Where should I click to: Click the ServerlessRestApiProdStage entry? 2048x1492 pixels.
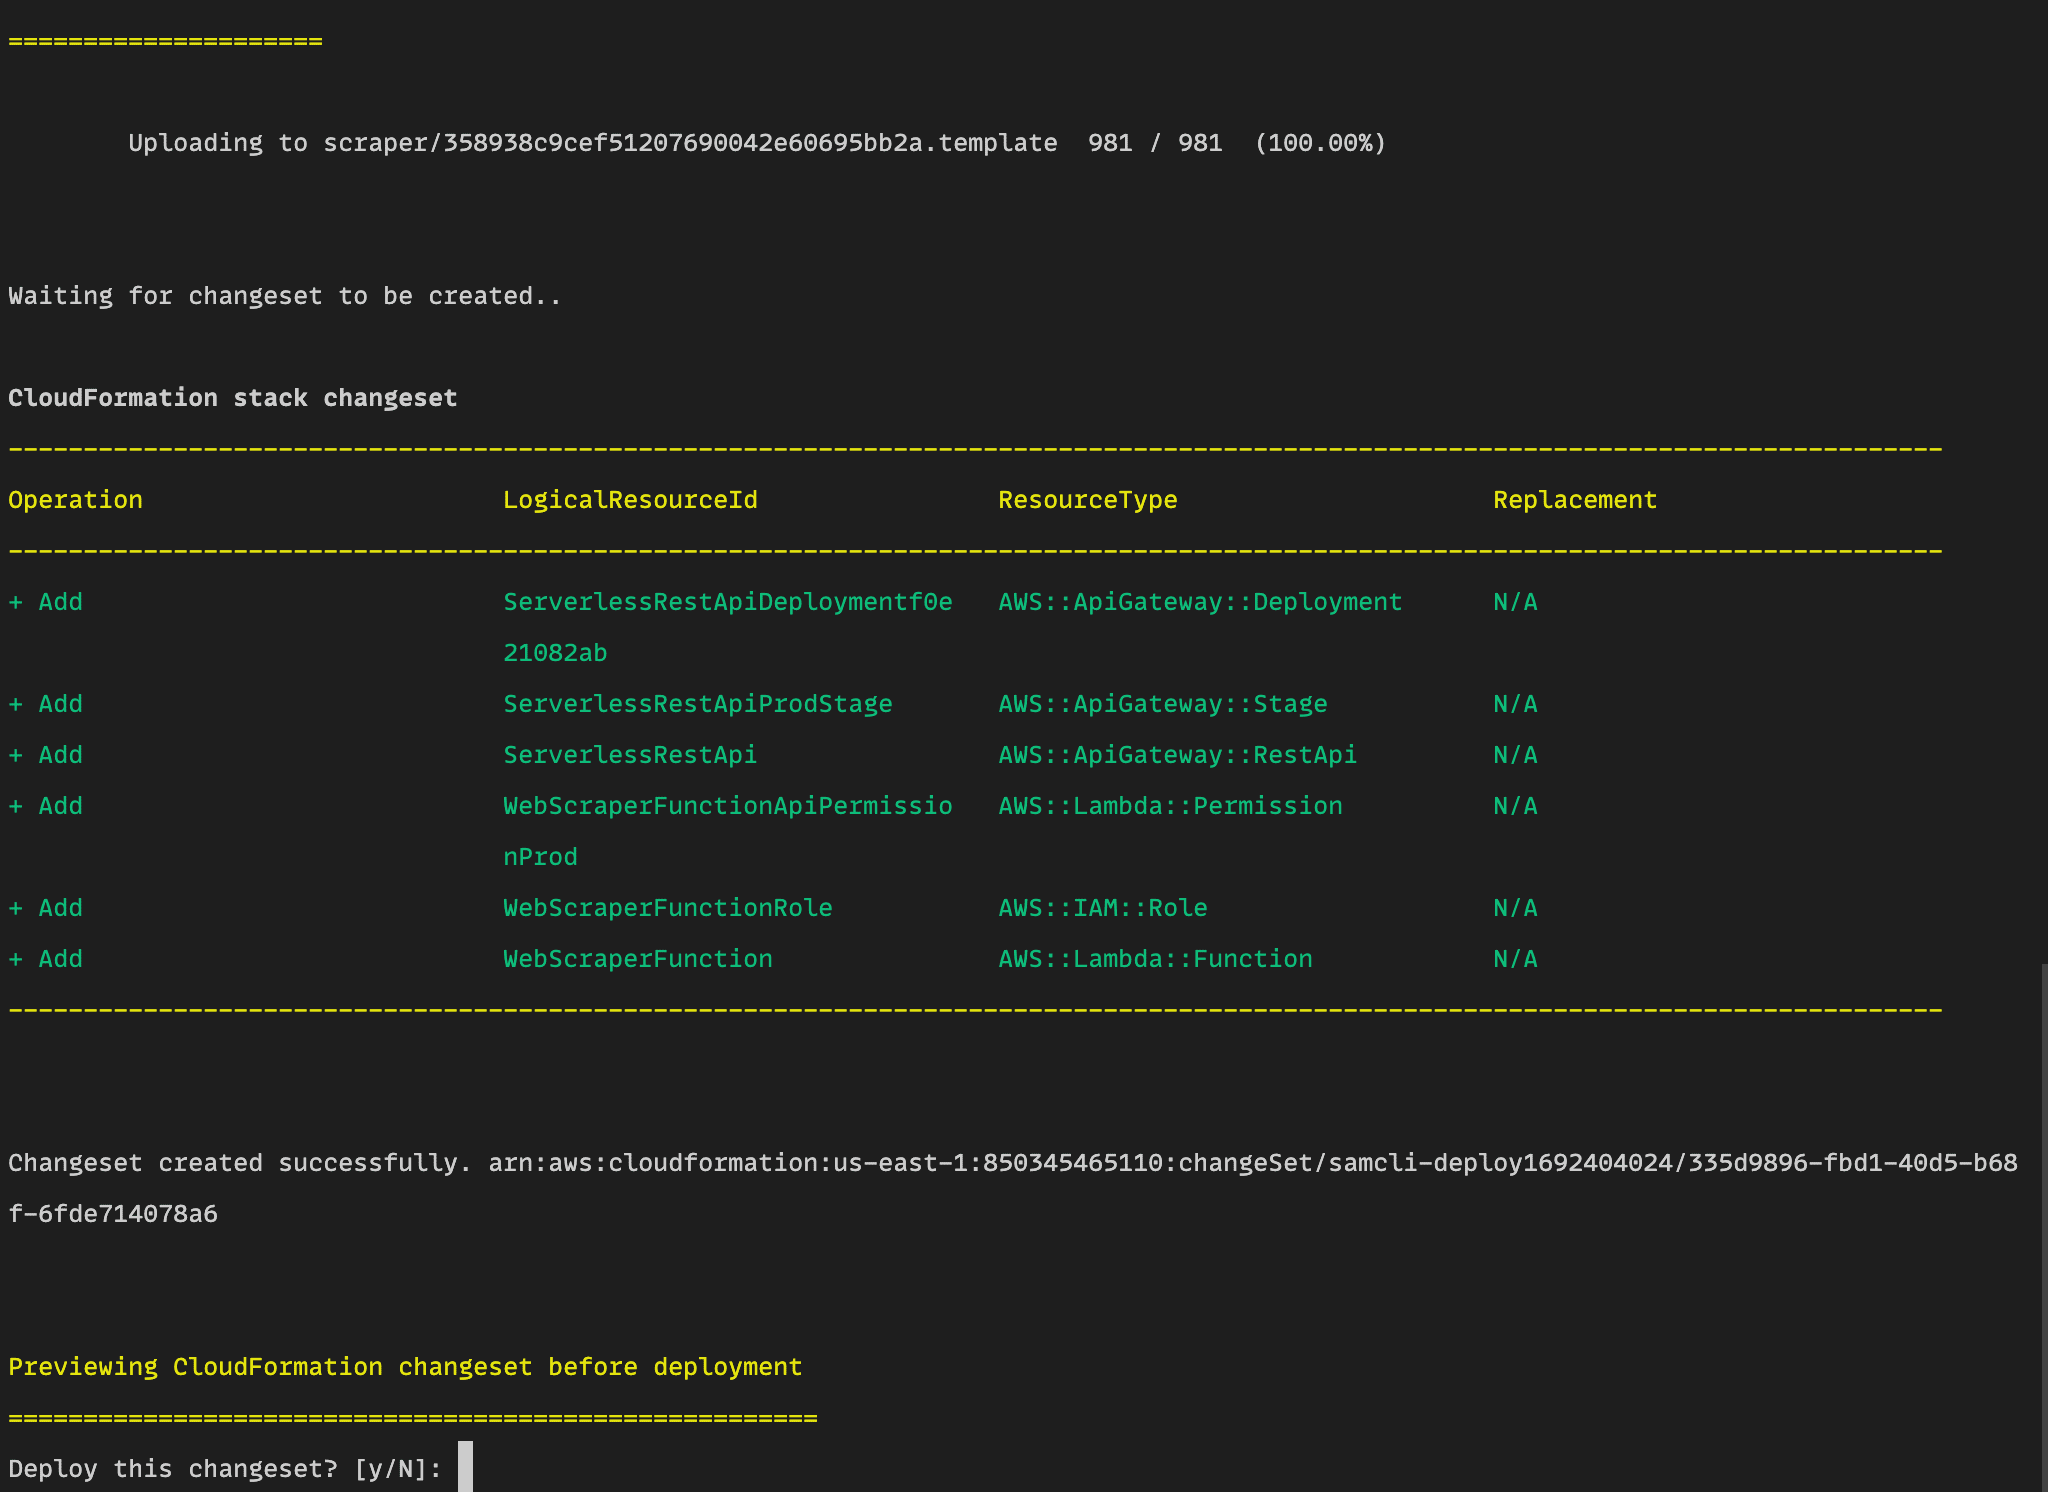point(697,703)
